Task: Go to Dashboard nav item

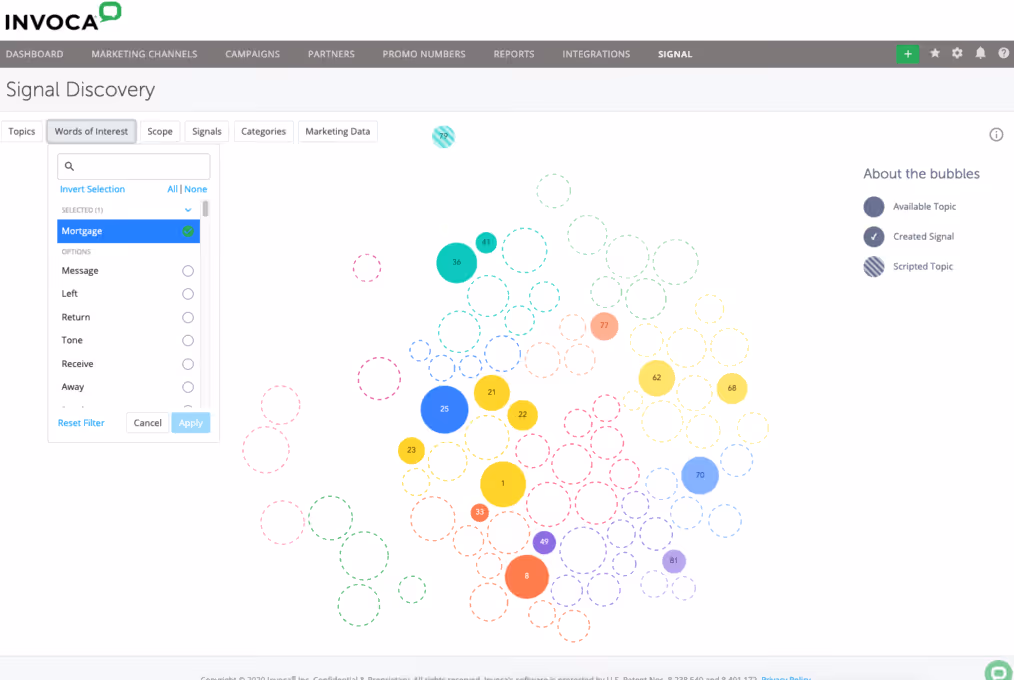Action: pyautogui.click(x=34, y=54)
